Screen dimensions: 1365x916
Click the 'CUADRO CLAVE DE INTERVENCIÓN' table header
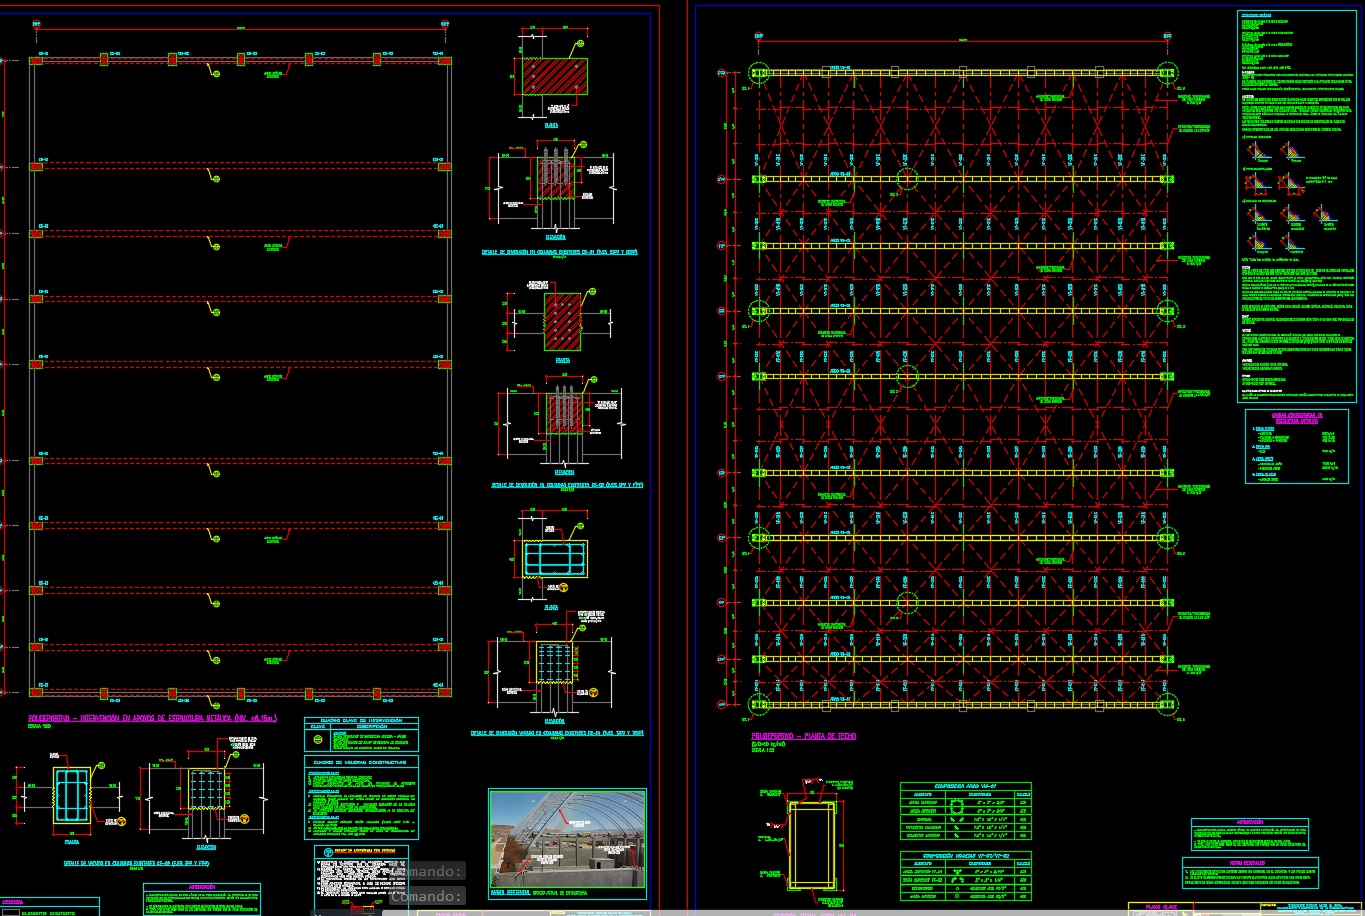[361, 720]
